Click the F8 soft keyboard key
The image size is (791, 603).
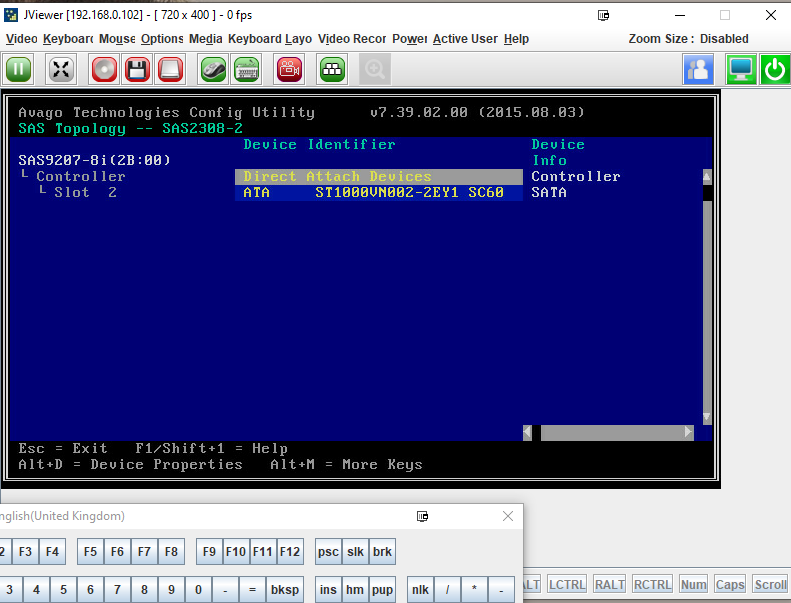click(171, 552)
